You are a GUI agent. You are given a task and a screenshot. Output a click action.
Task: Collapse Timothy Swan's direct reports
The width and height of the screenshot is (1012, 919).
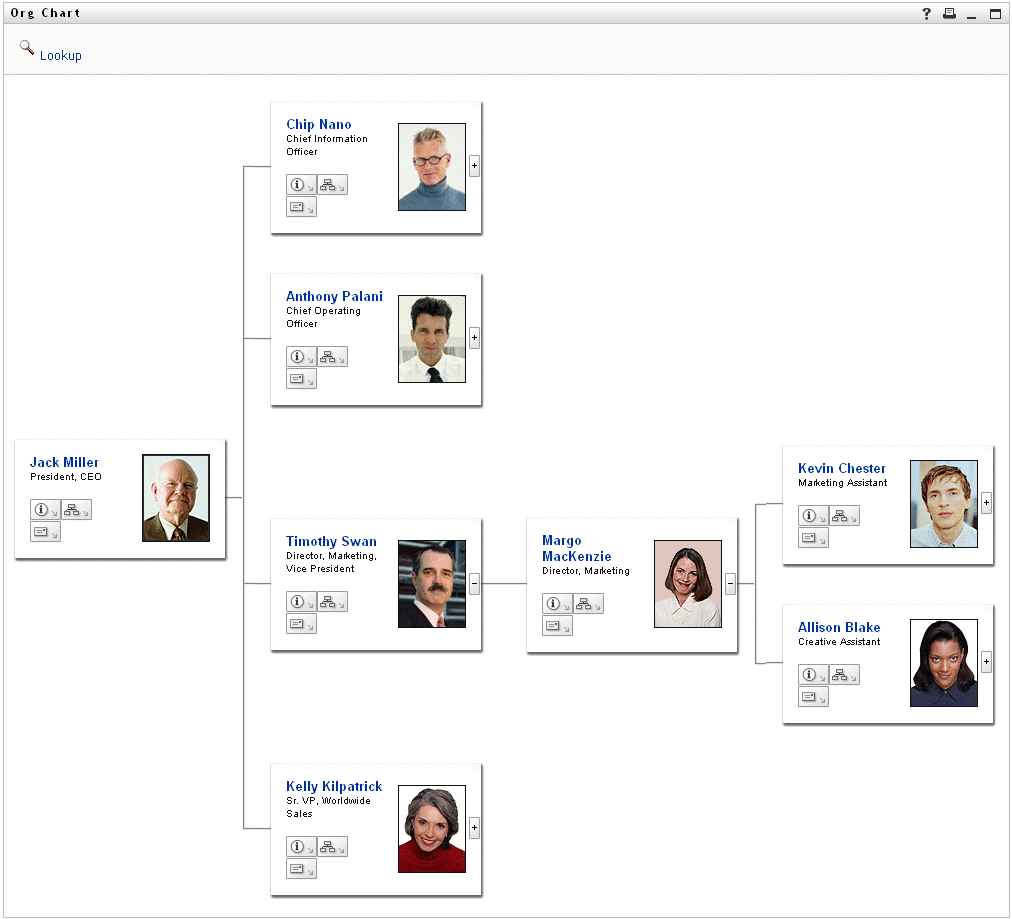tap(474, 583)
